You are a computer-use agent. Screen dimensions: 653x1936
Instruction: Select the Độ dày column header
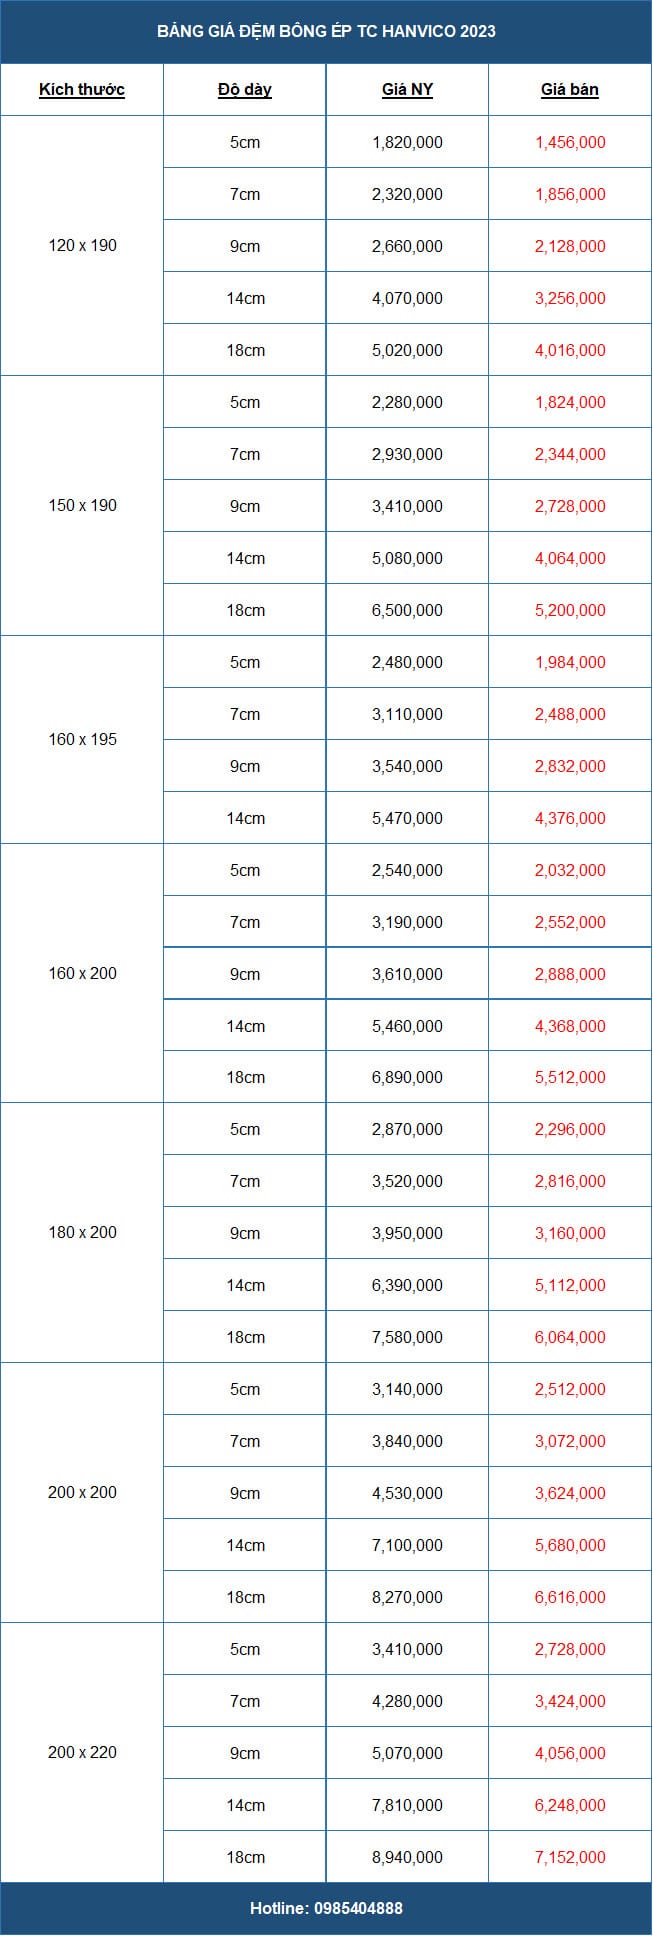(x=245, y=90)
